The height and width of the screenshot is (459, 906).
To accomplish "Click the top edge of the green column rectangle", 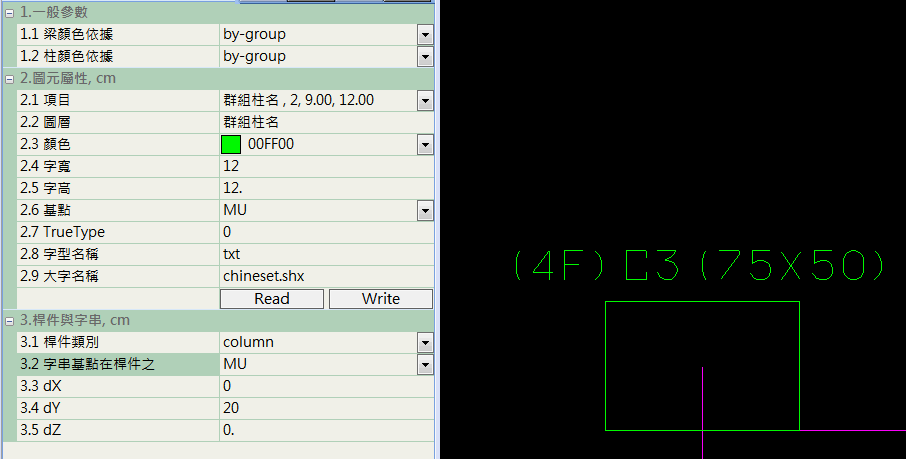I will click(702, 302).
